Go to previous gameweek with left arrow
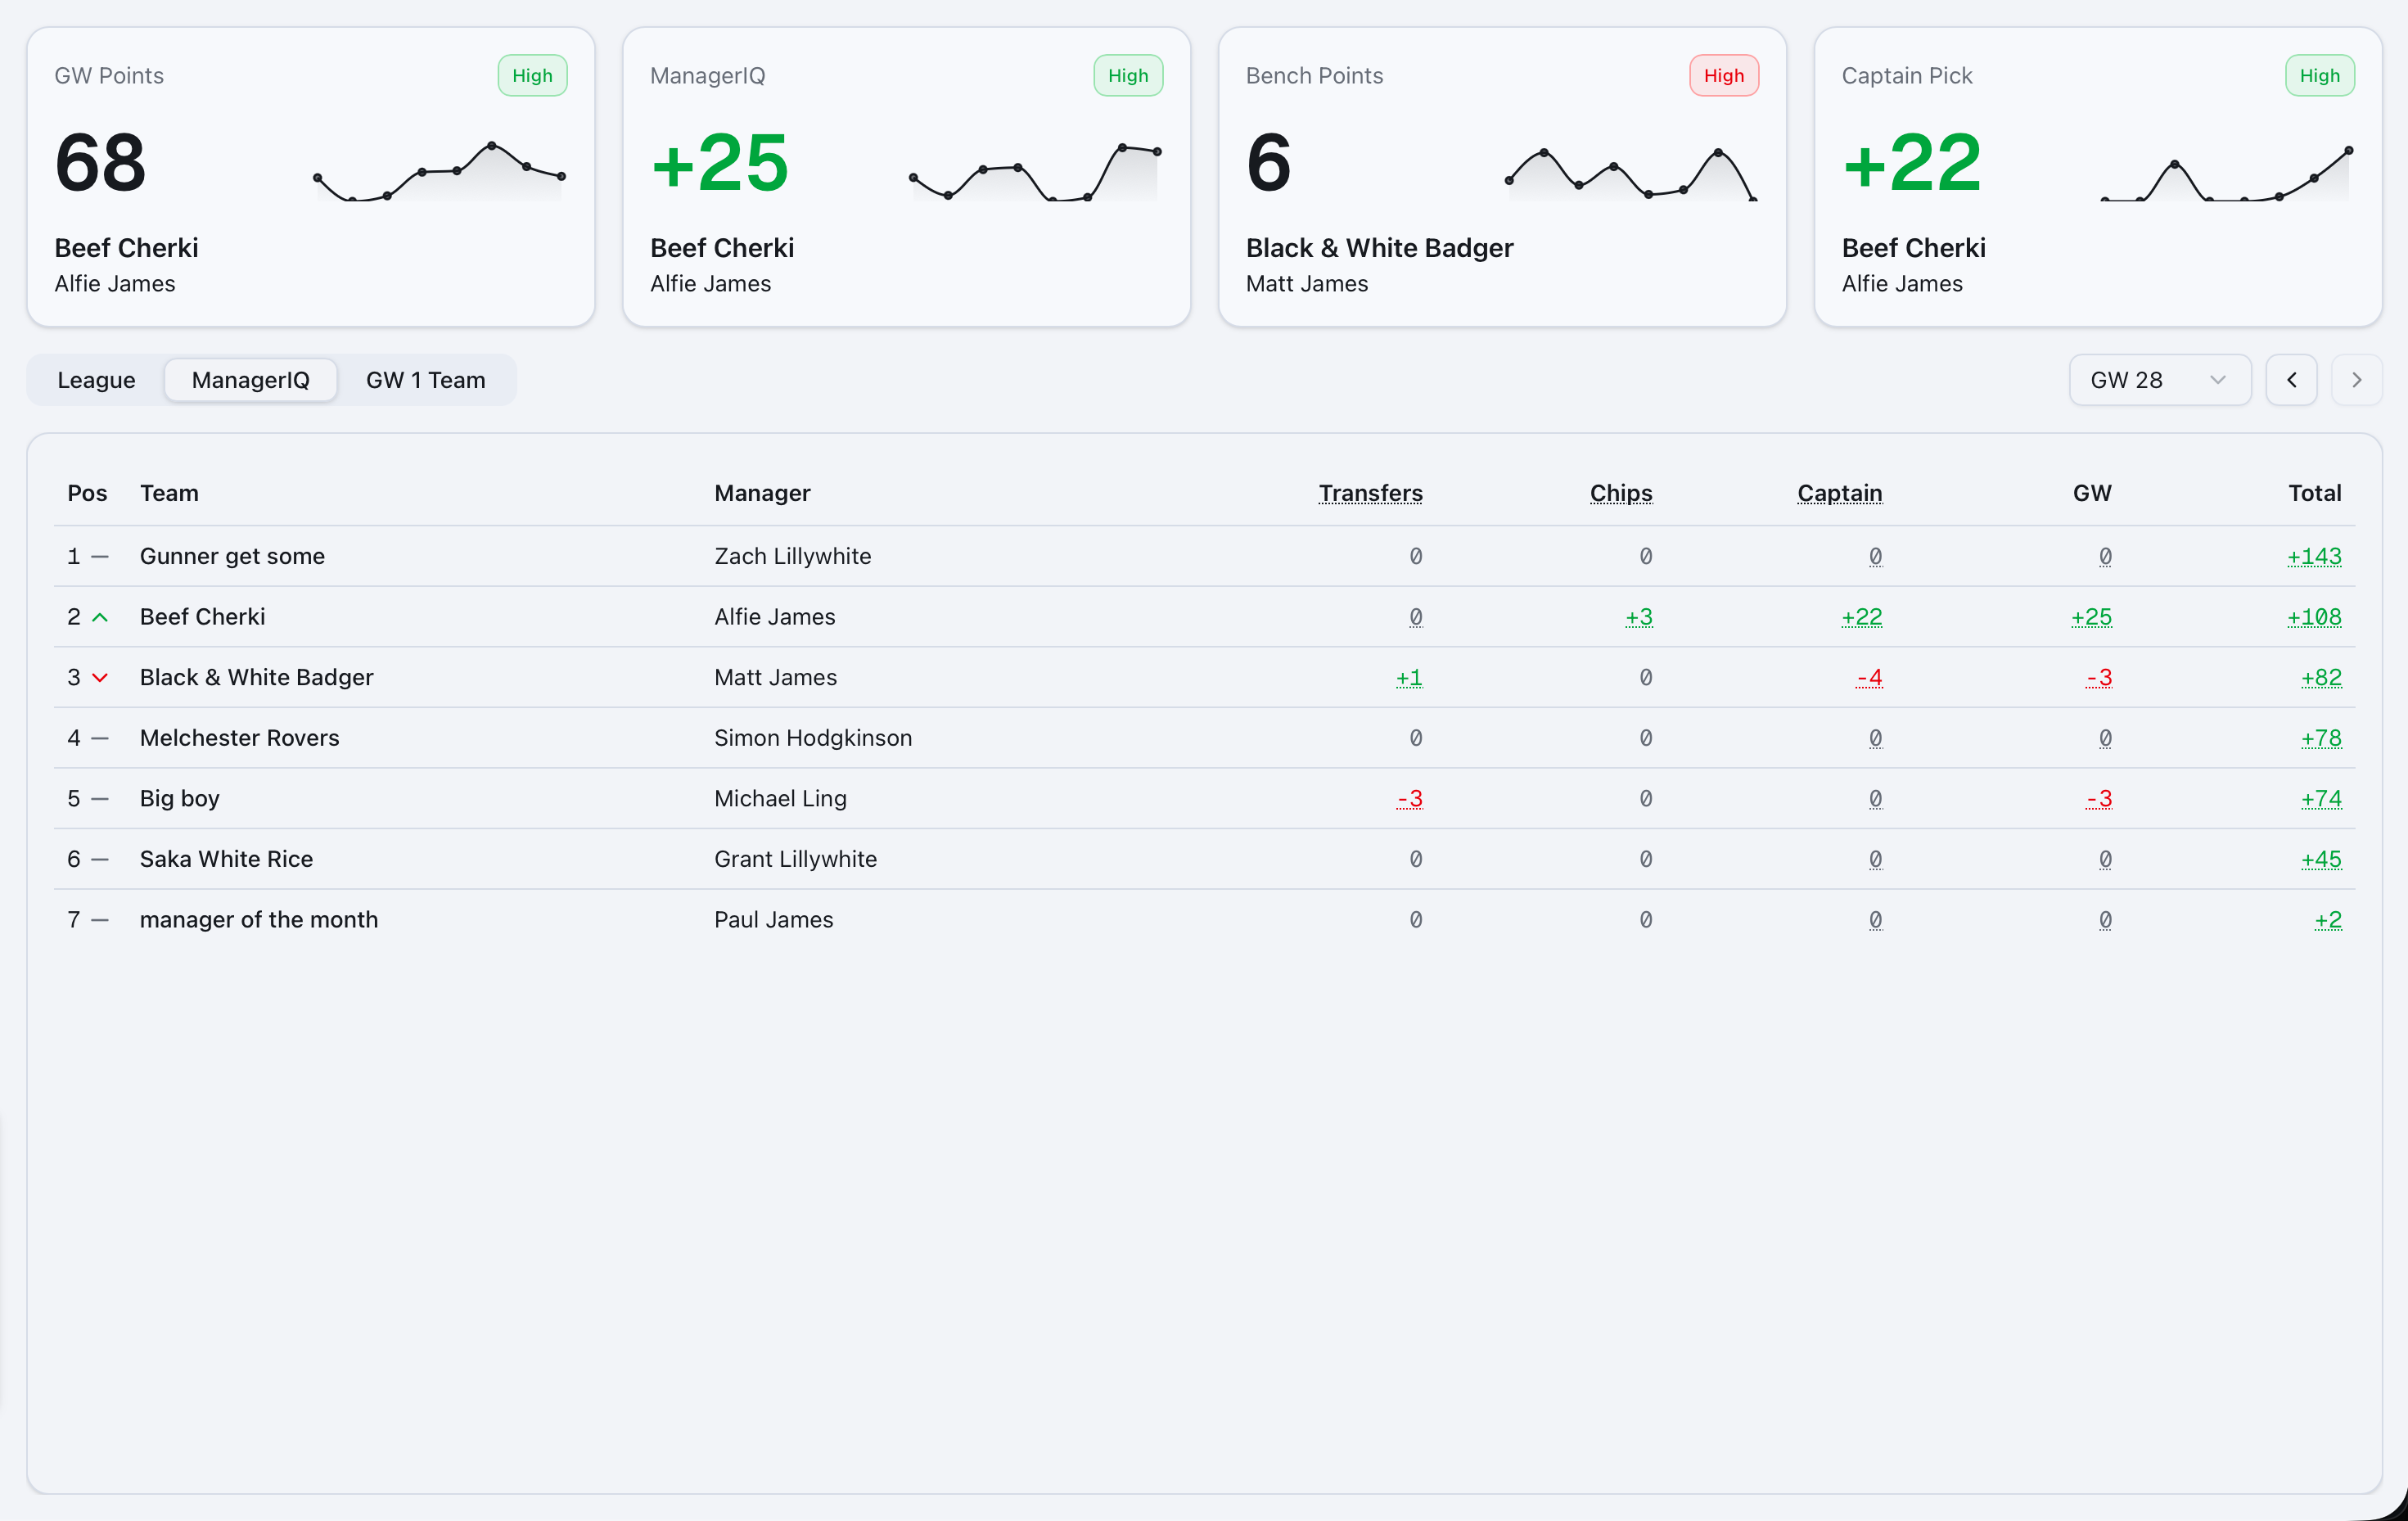Screen dimensions: 2408x1521 (x=2292, y=380)
